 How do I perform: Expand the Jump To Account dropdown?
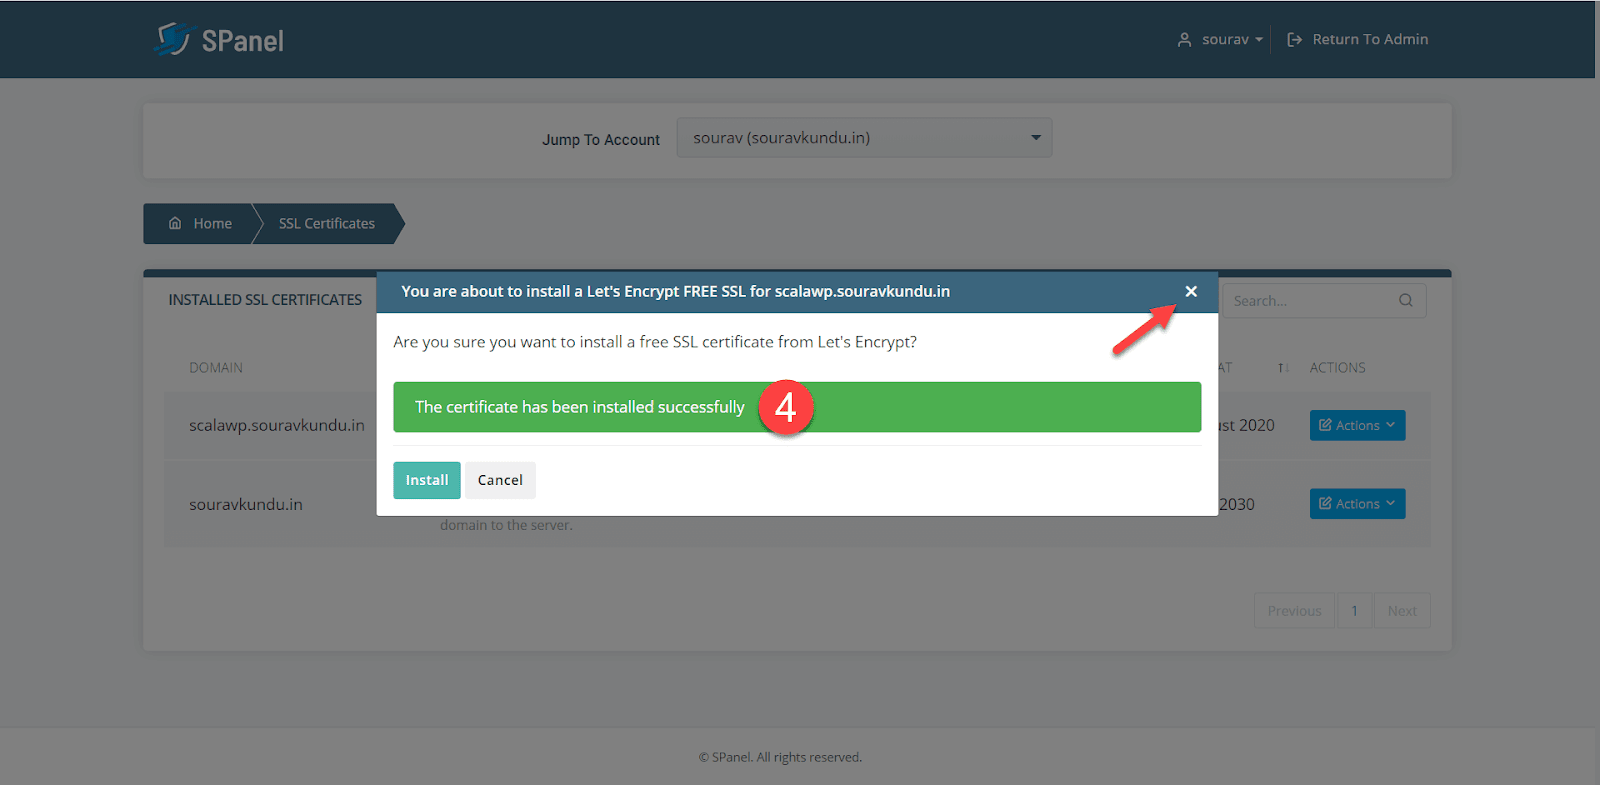pyautogui.click(x=864, y=138)
